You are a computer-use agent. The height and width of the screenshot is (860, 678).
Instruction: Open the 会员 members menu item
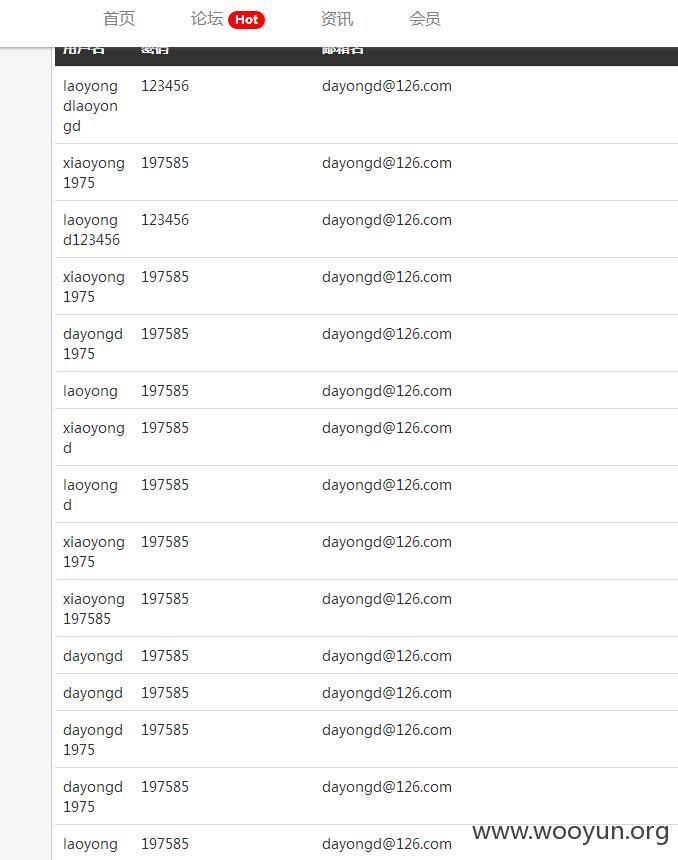[425, 19]
